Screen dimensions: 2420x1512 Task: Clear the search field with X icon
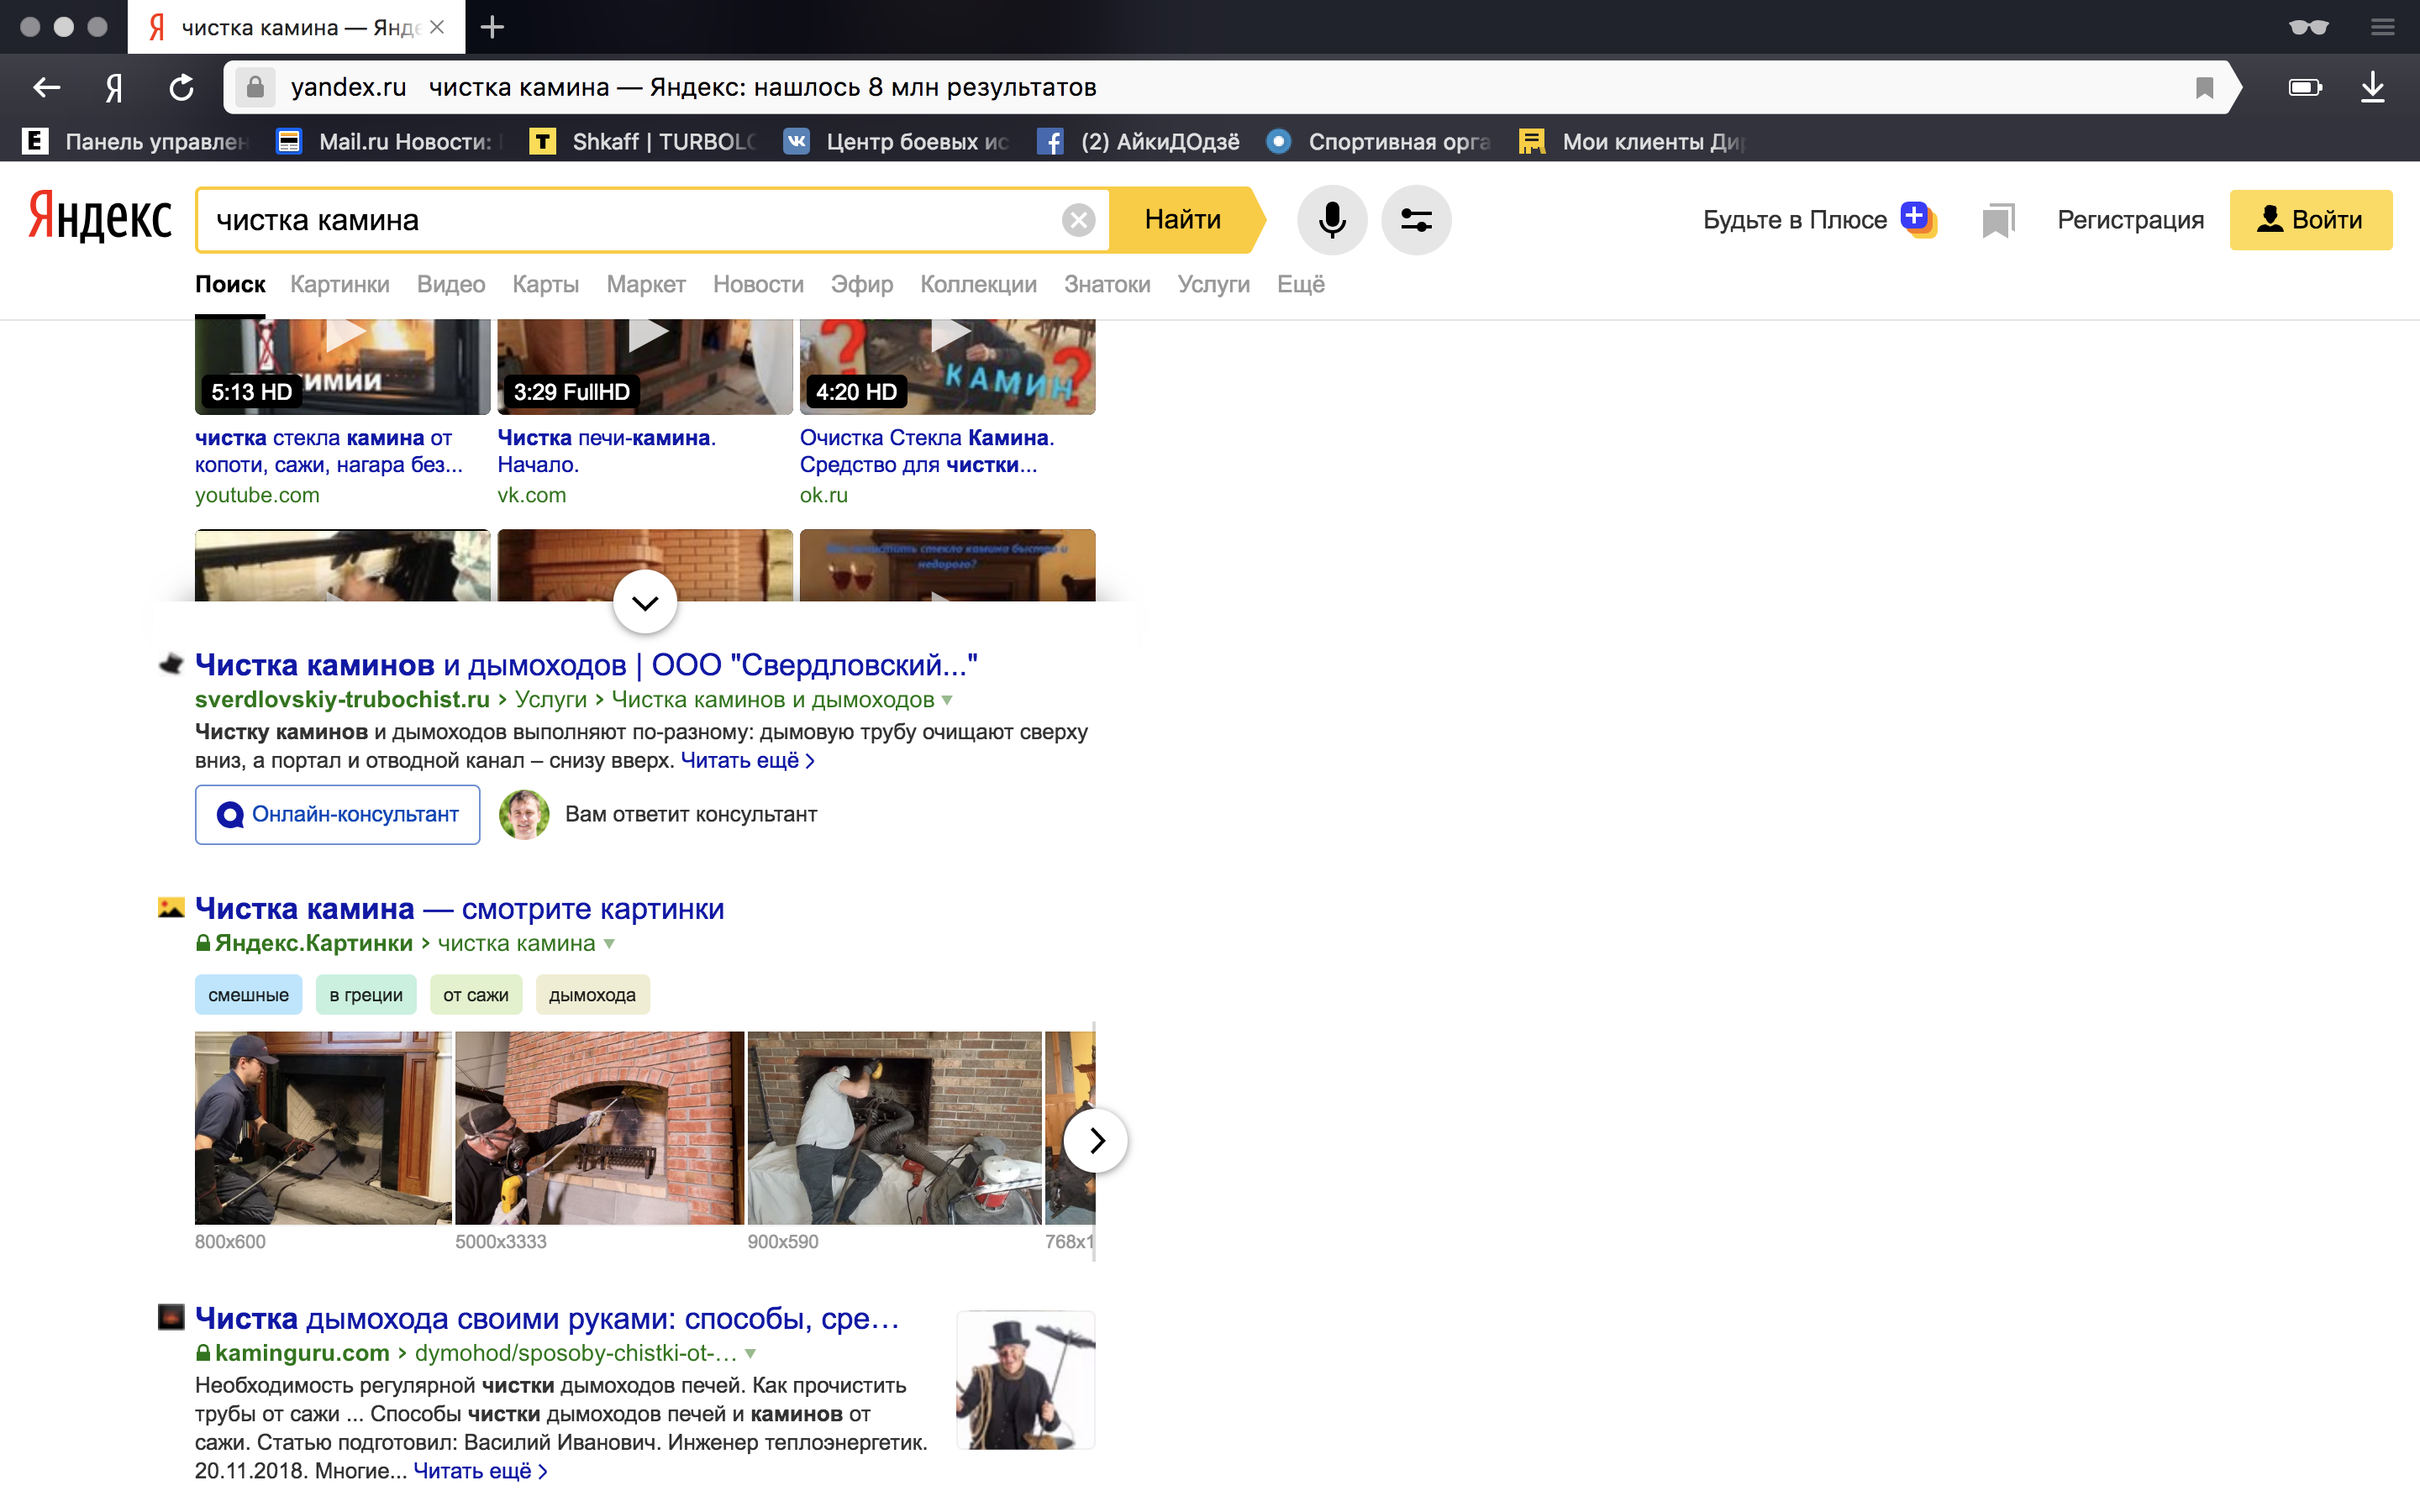point(1078,220)
